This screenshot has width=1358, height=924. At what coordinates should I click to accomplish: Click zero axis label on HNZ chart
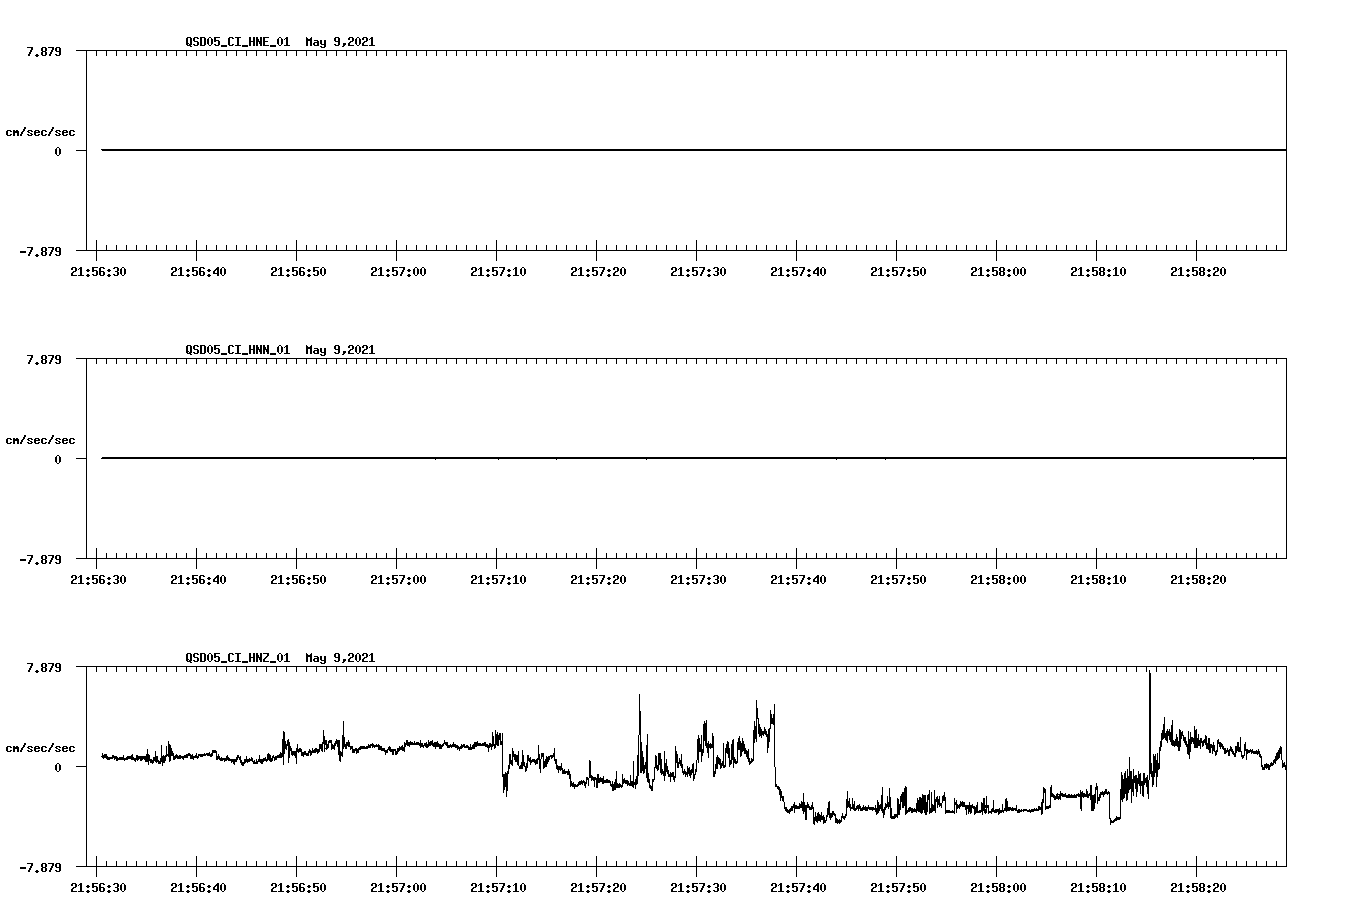pos(58,767)
